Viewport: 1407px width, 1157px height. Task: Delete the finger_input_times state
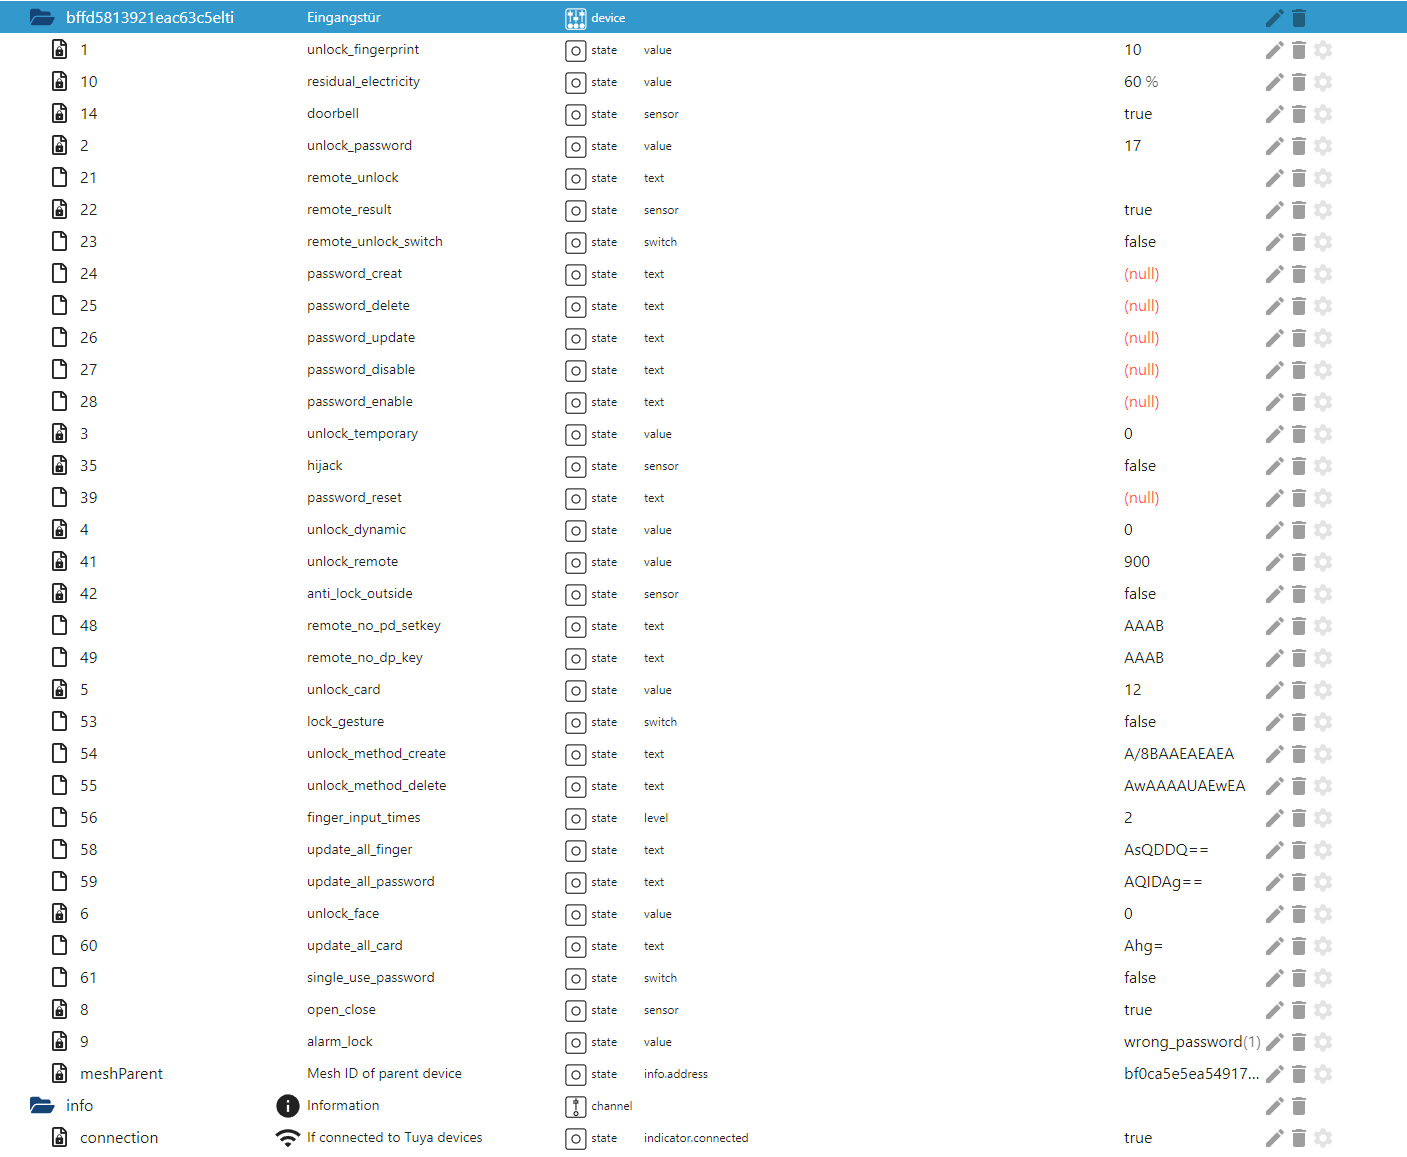(x=1299, y=818)
